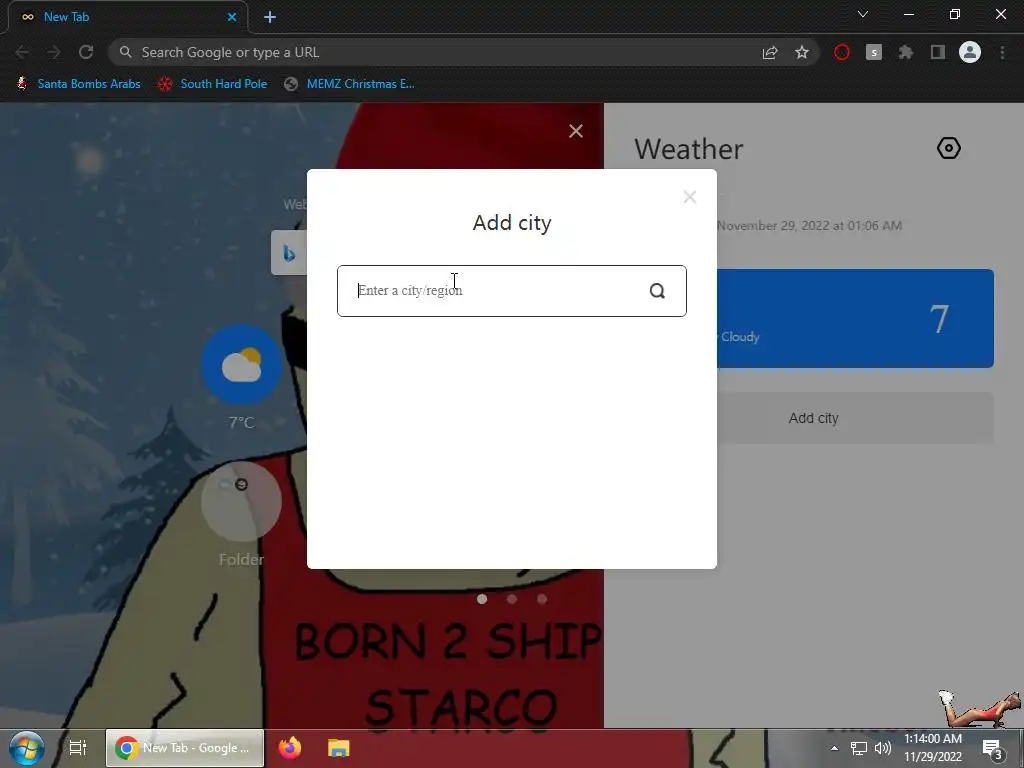Open the volume tray icon

tap(882, 748)
